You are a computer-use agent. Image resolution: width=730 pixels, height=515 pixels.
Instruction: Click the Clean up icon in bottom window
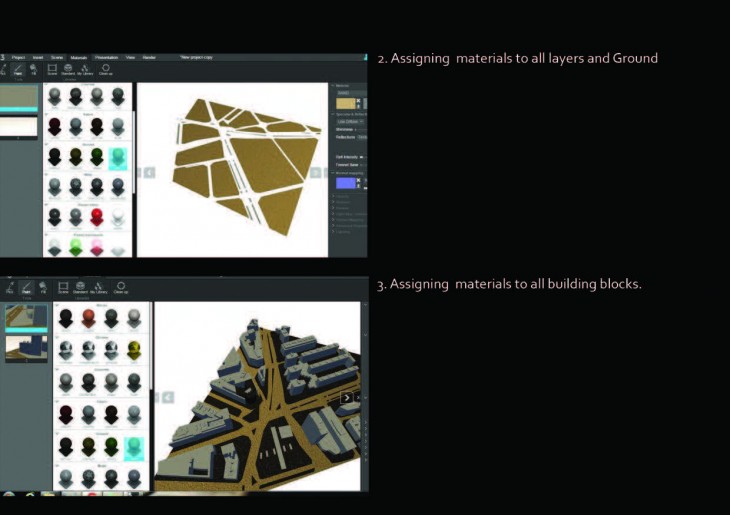tap(120, 287)
